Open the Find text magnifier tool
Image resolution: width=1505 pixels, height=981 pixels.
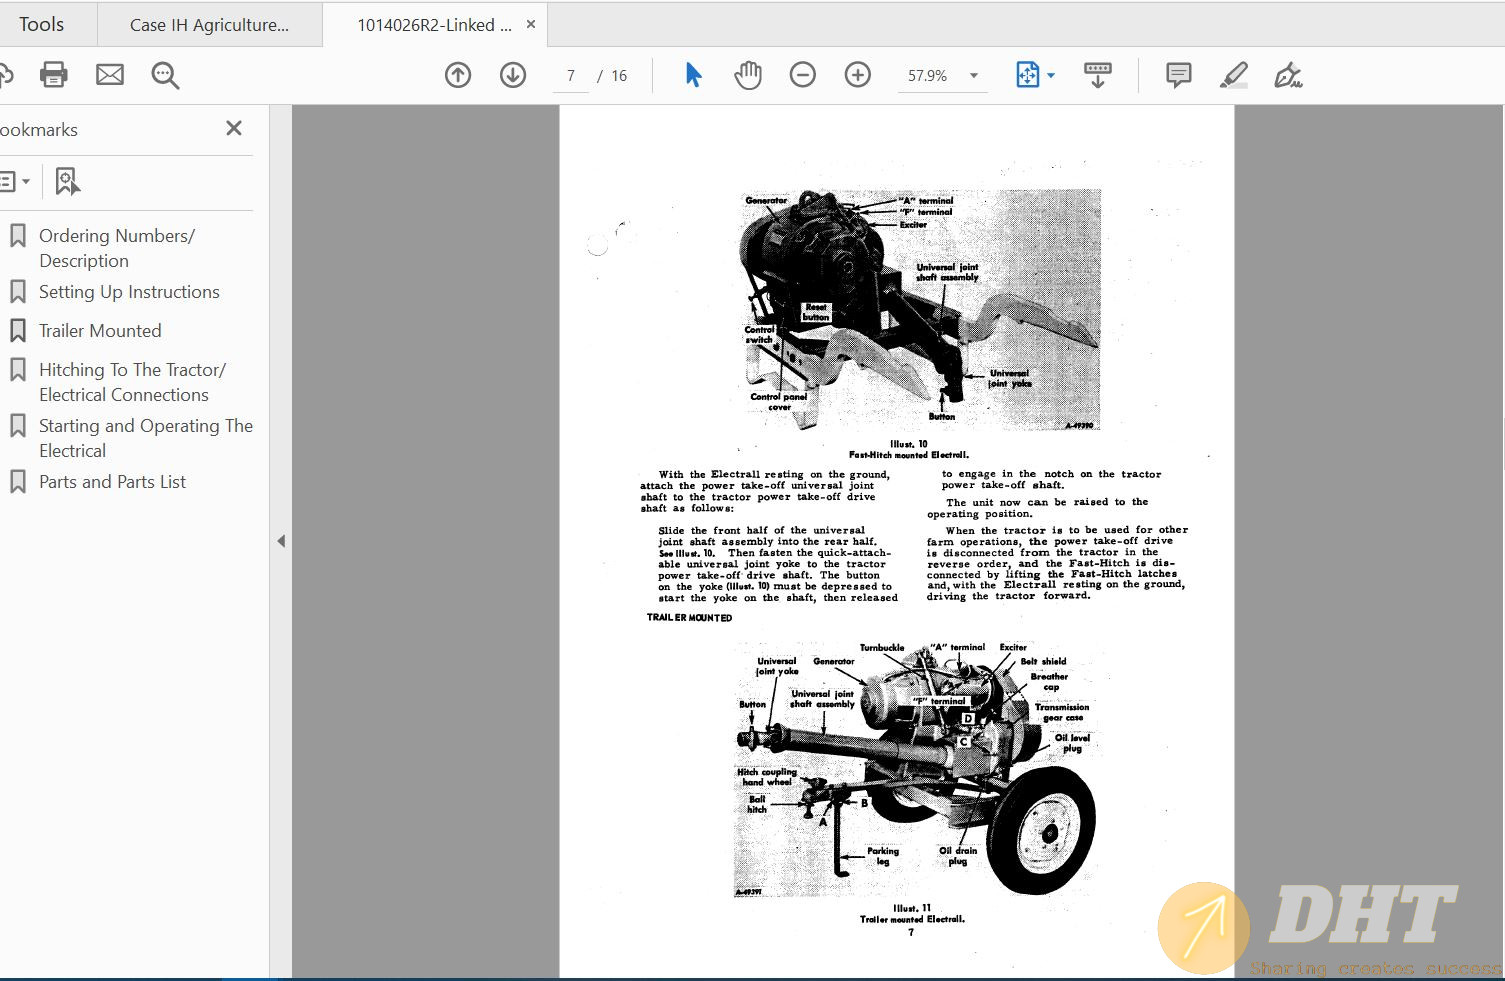[x=165, y=75]
